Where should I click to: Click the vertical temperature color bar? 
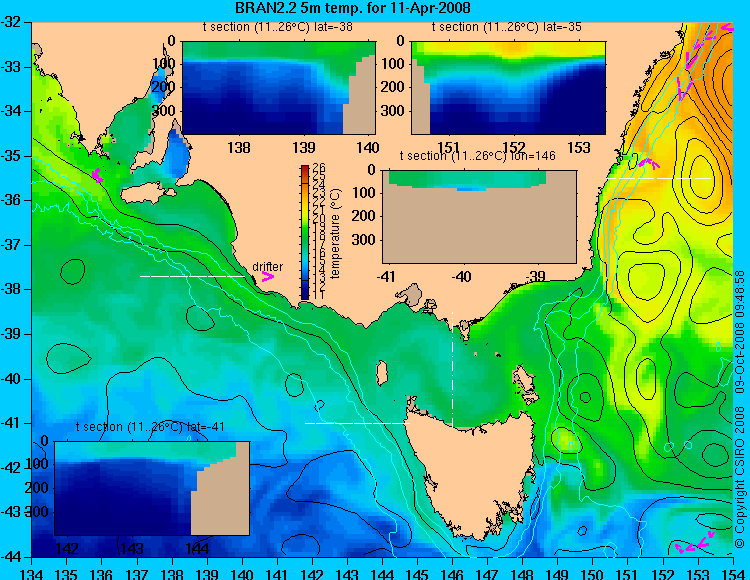point(305,232)
